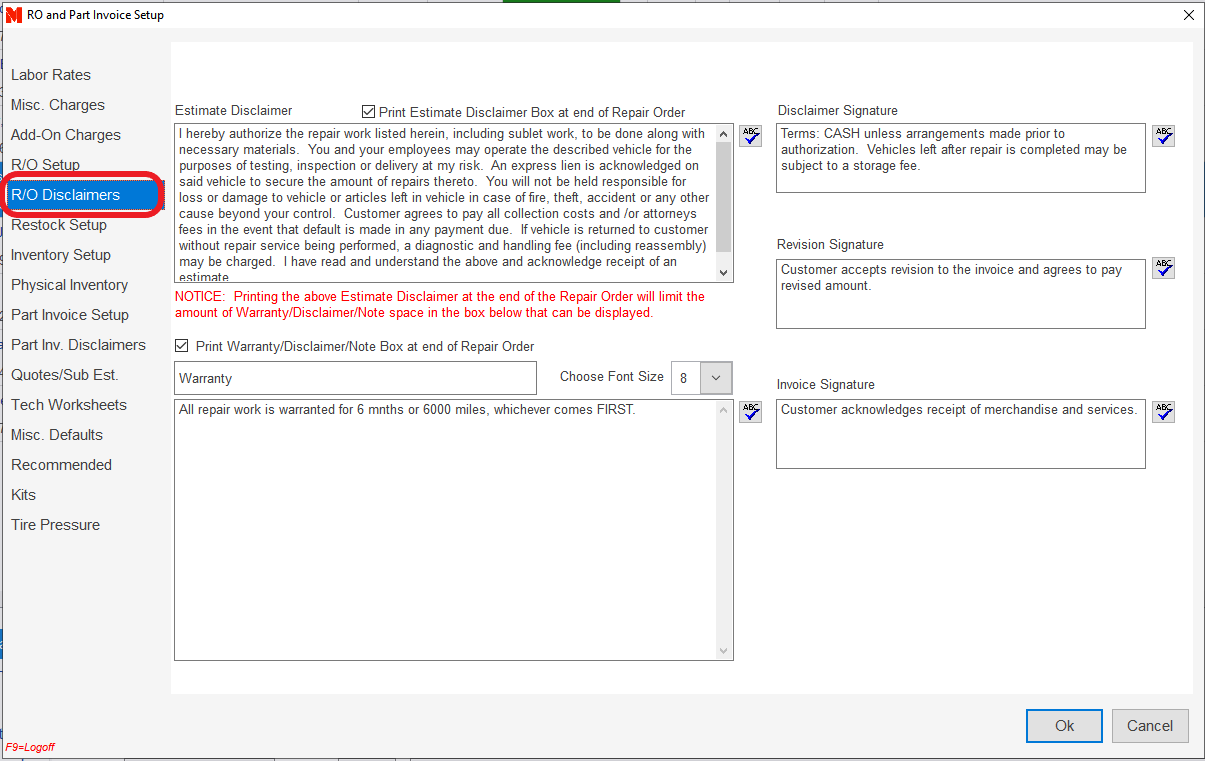Switch to R/O Setup section
Image resolution: width=1205 pixels, height=761 pixels.
click(46, 165)
